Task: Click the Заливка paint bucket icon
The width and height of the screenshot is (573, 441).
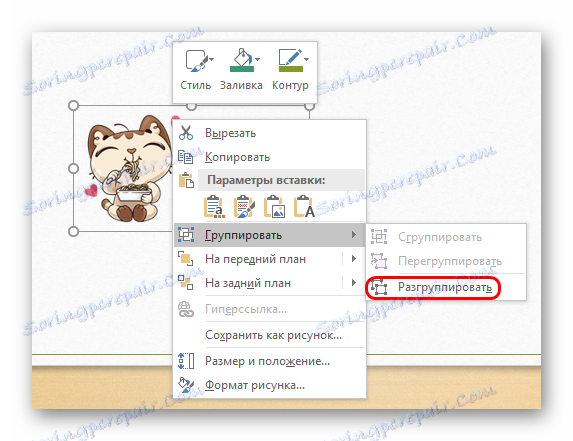Action: tap(241, 61)
